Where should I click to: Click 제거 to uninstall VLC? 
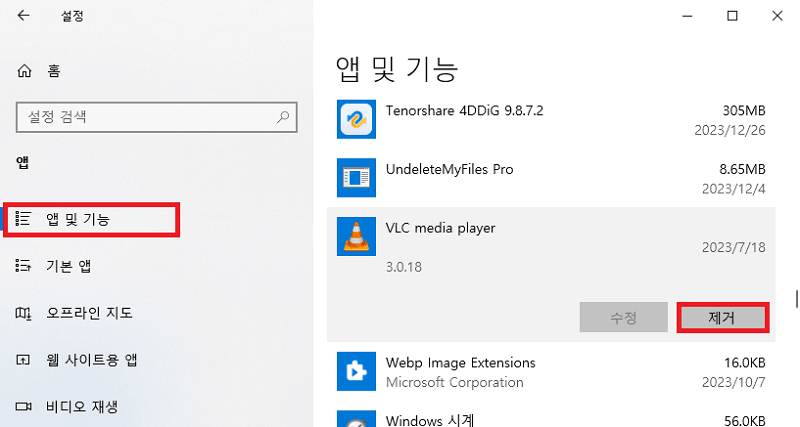(722, 318)
